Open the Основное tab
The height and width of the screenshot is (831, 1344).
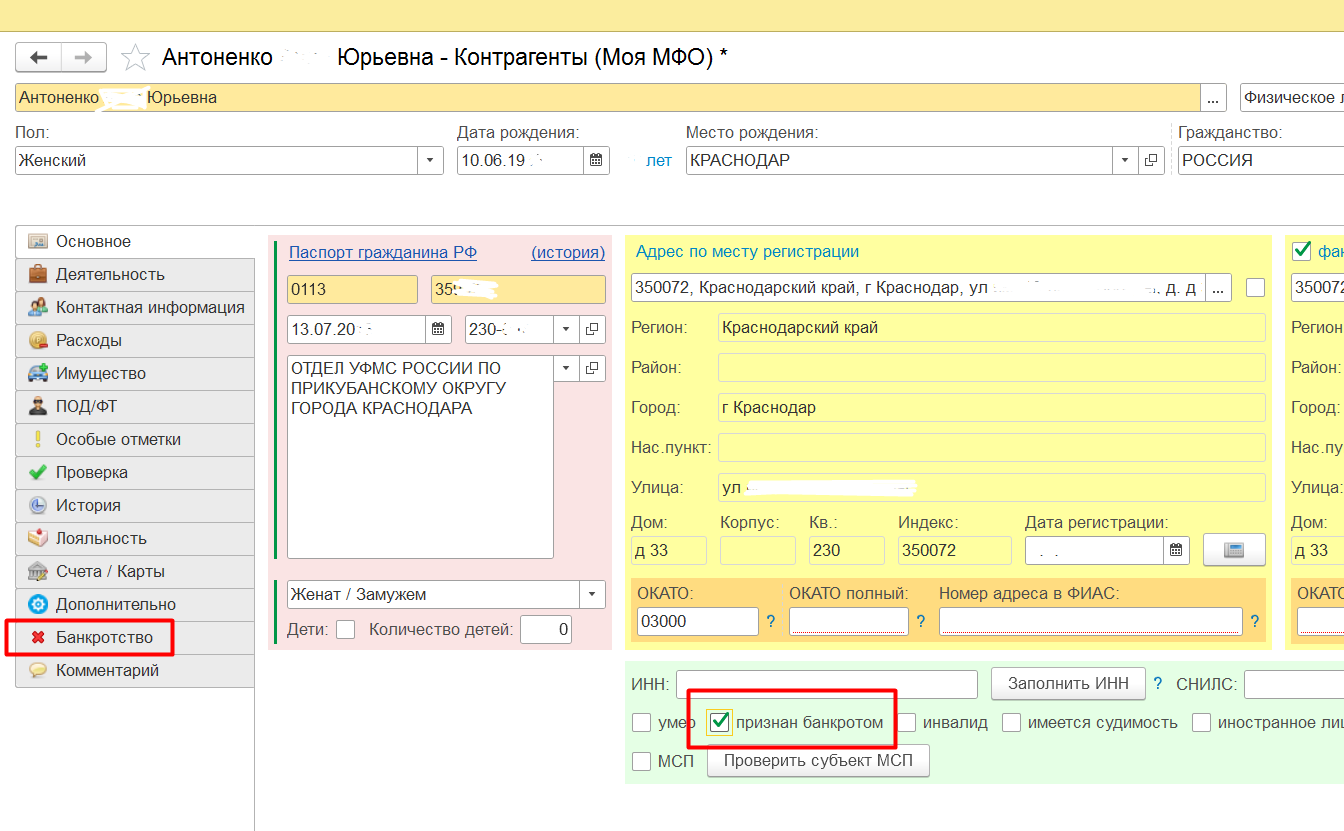[135, 242]
